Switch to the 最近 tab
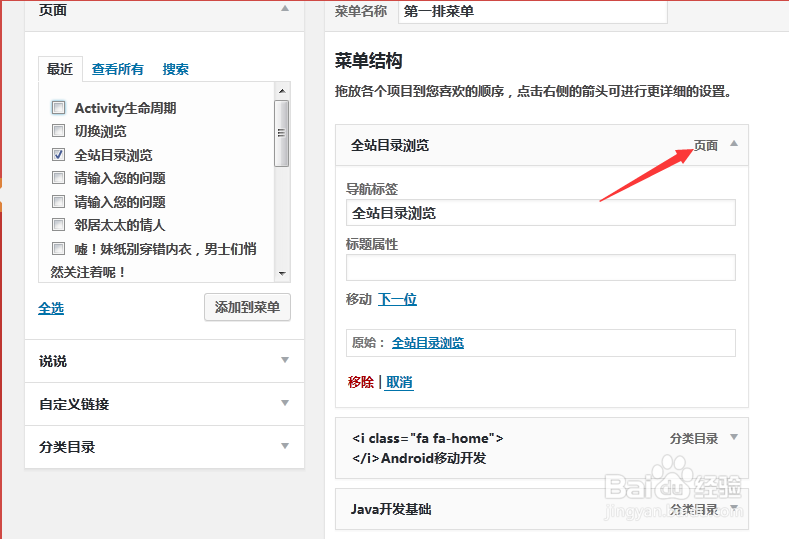This screenshot has height=539, width=789. (x=60, y=69)
